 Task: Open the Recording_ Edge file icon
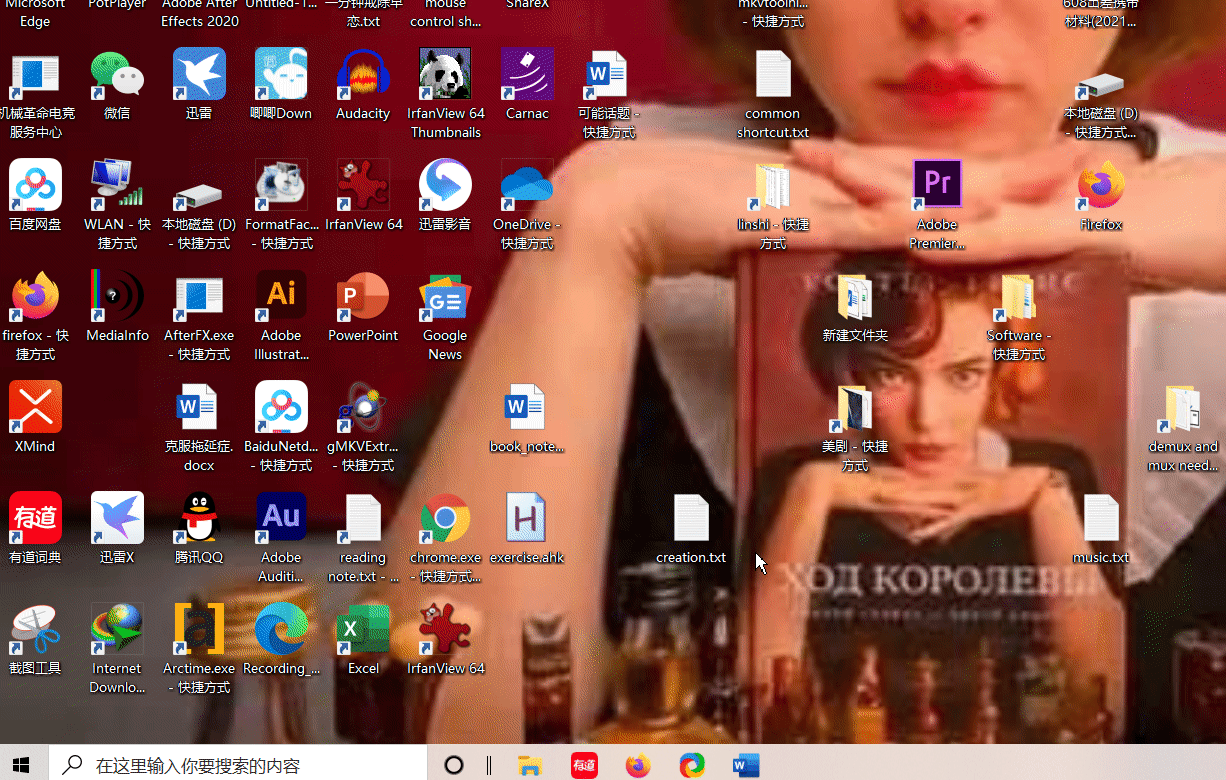[281, 629]
